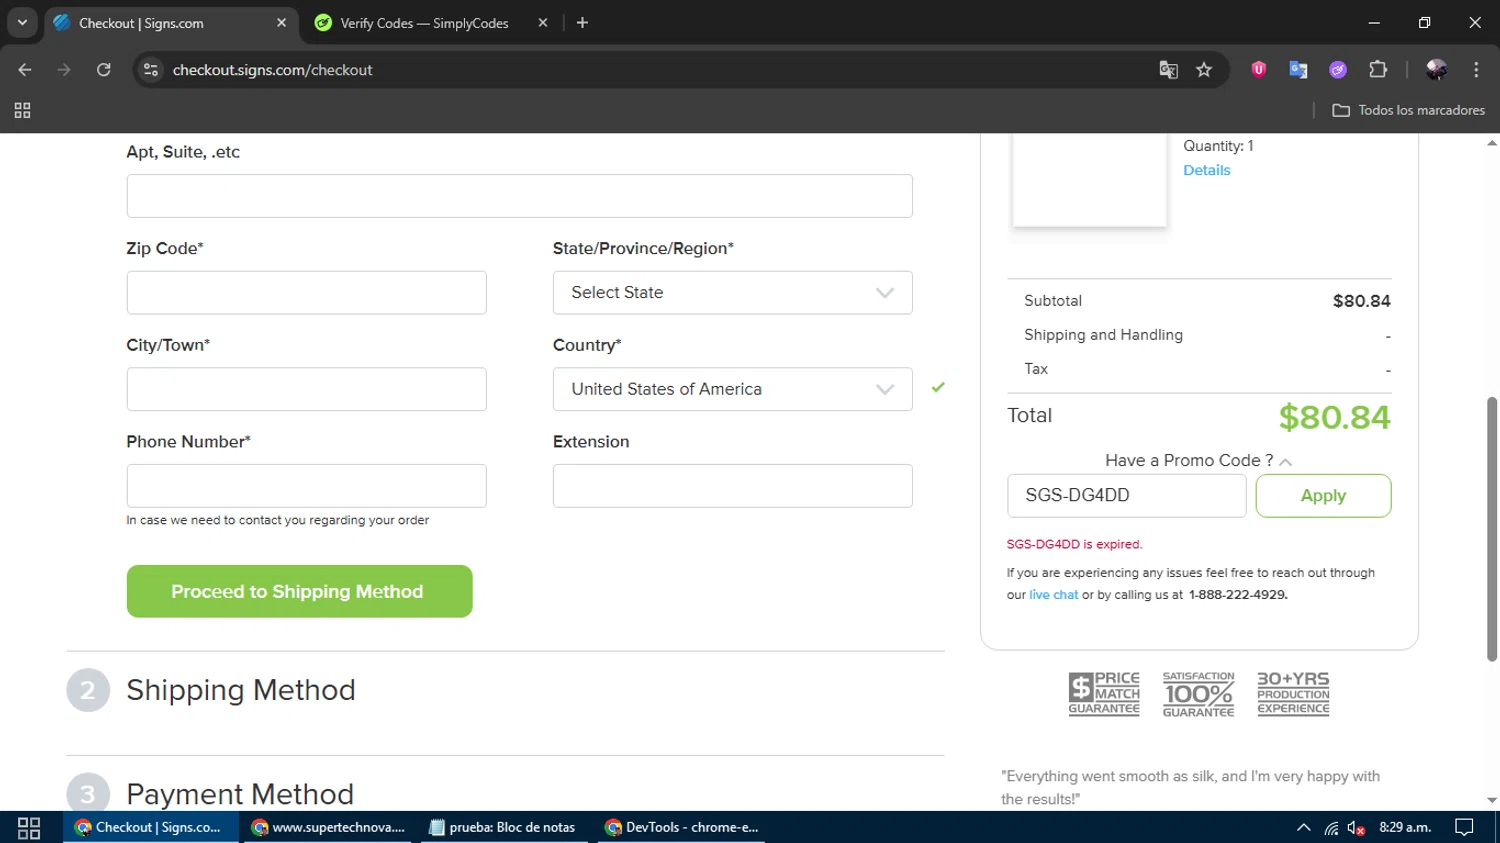Click the product thumbnail image
The image size is (1500, 843).
(x=1089, y=180)
